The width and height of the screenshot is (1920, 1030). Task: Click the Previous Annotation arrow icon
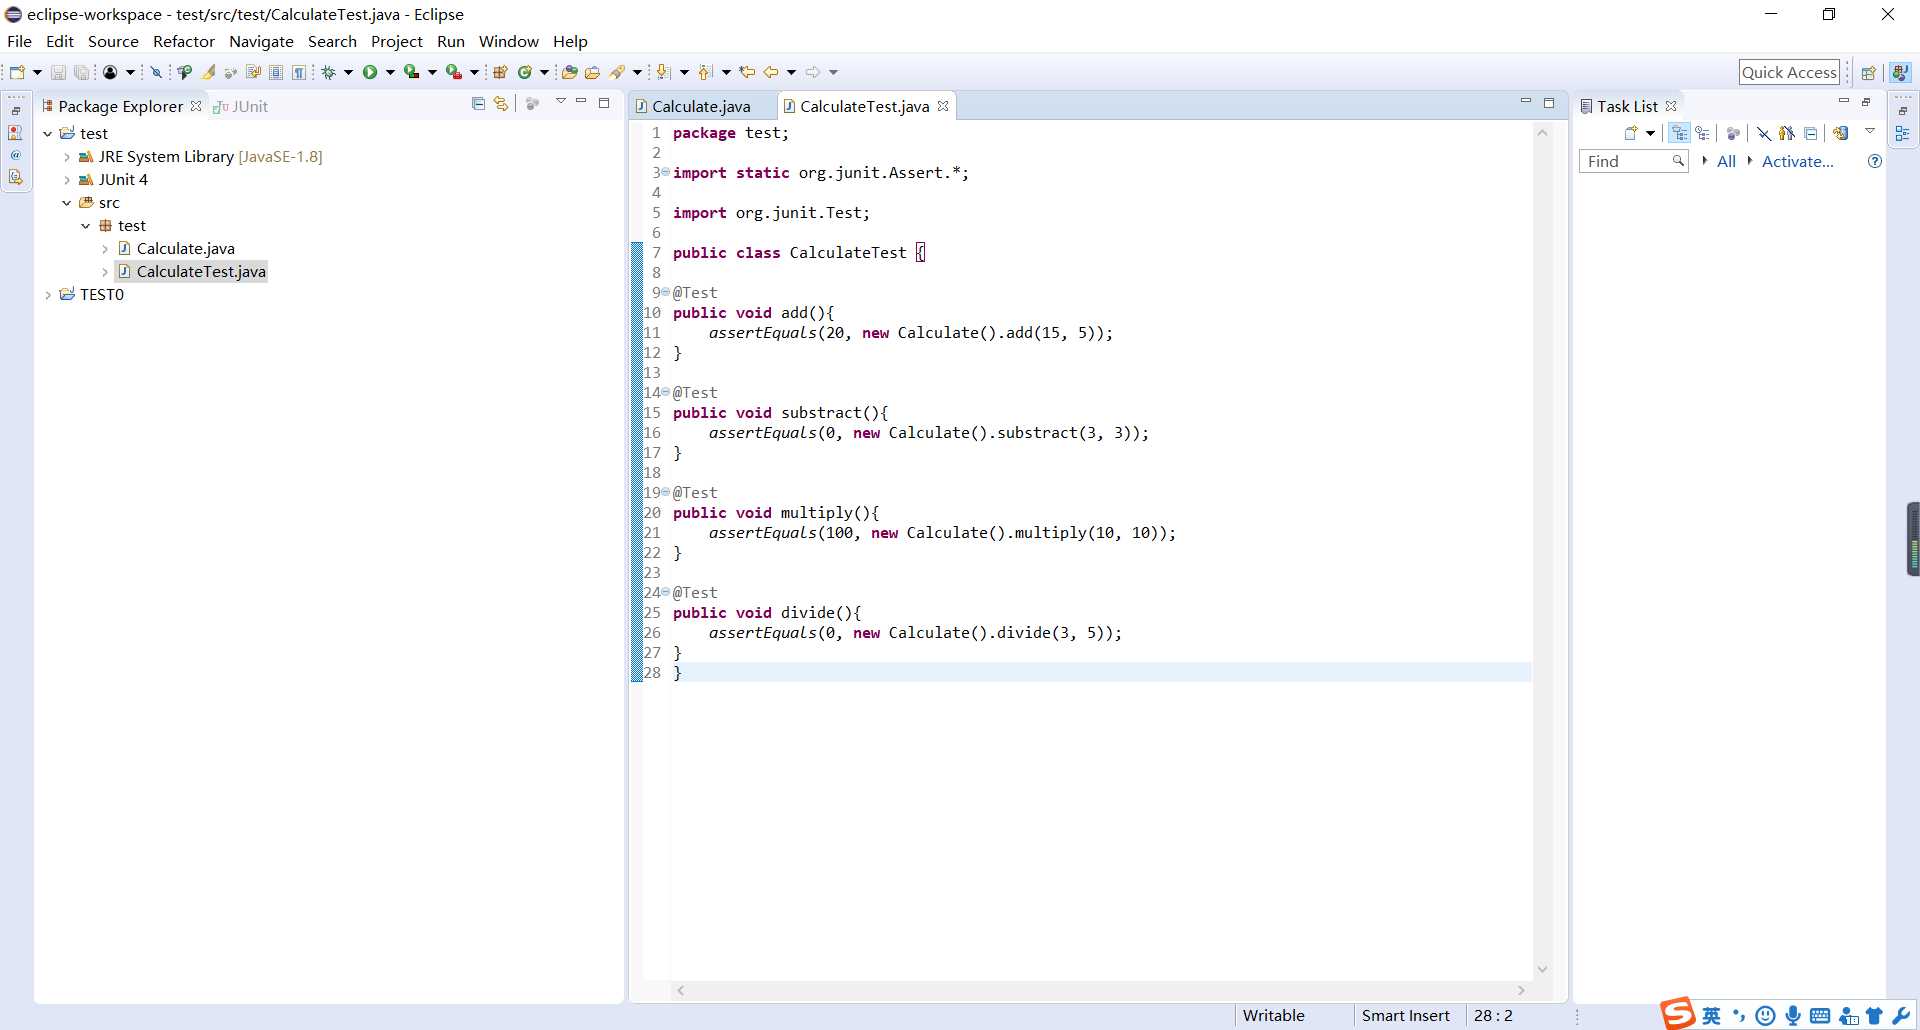pos(704,72)
